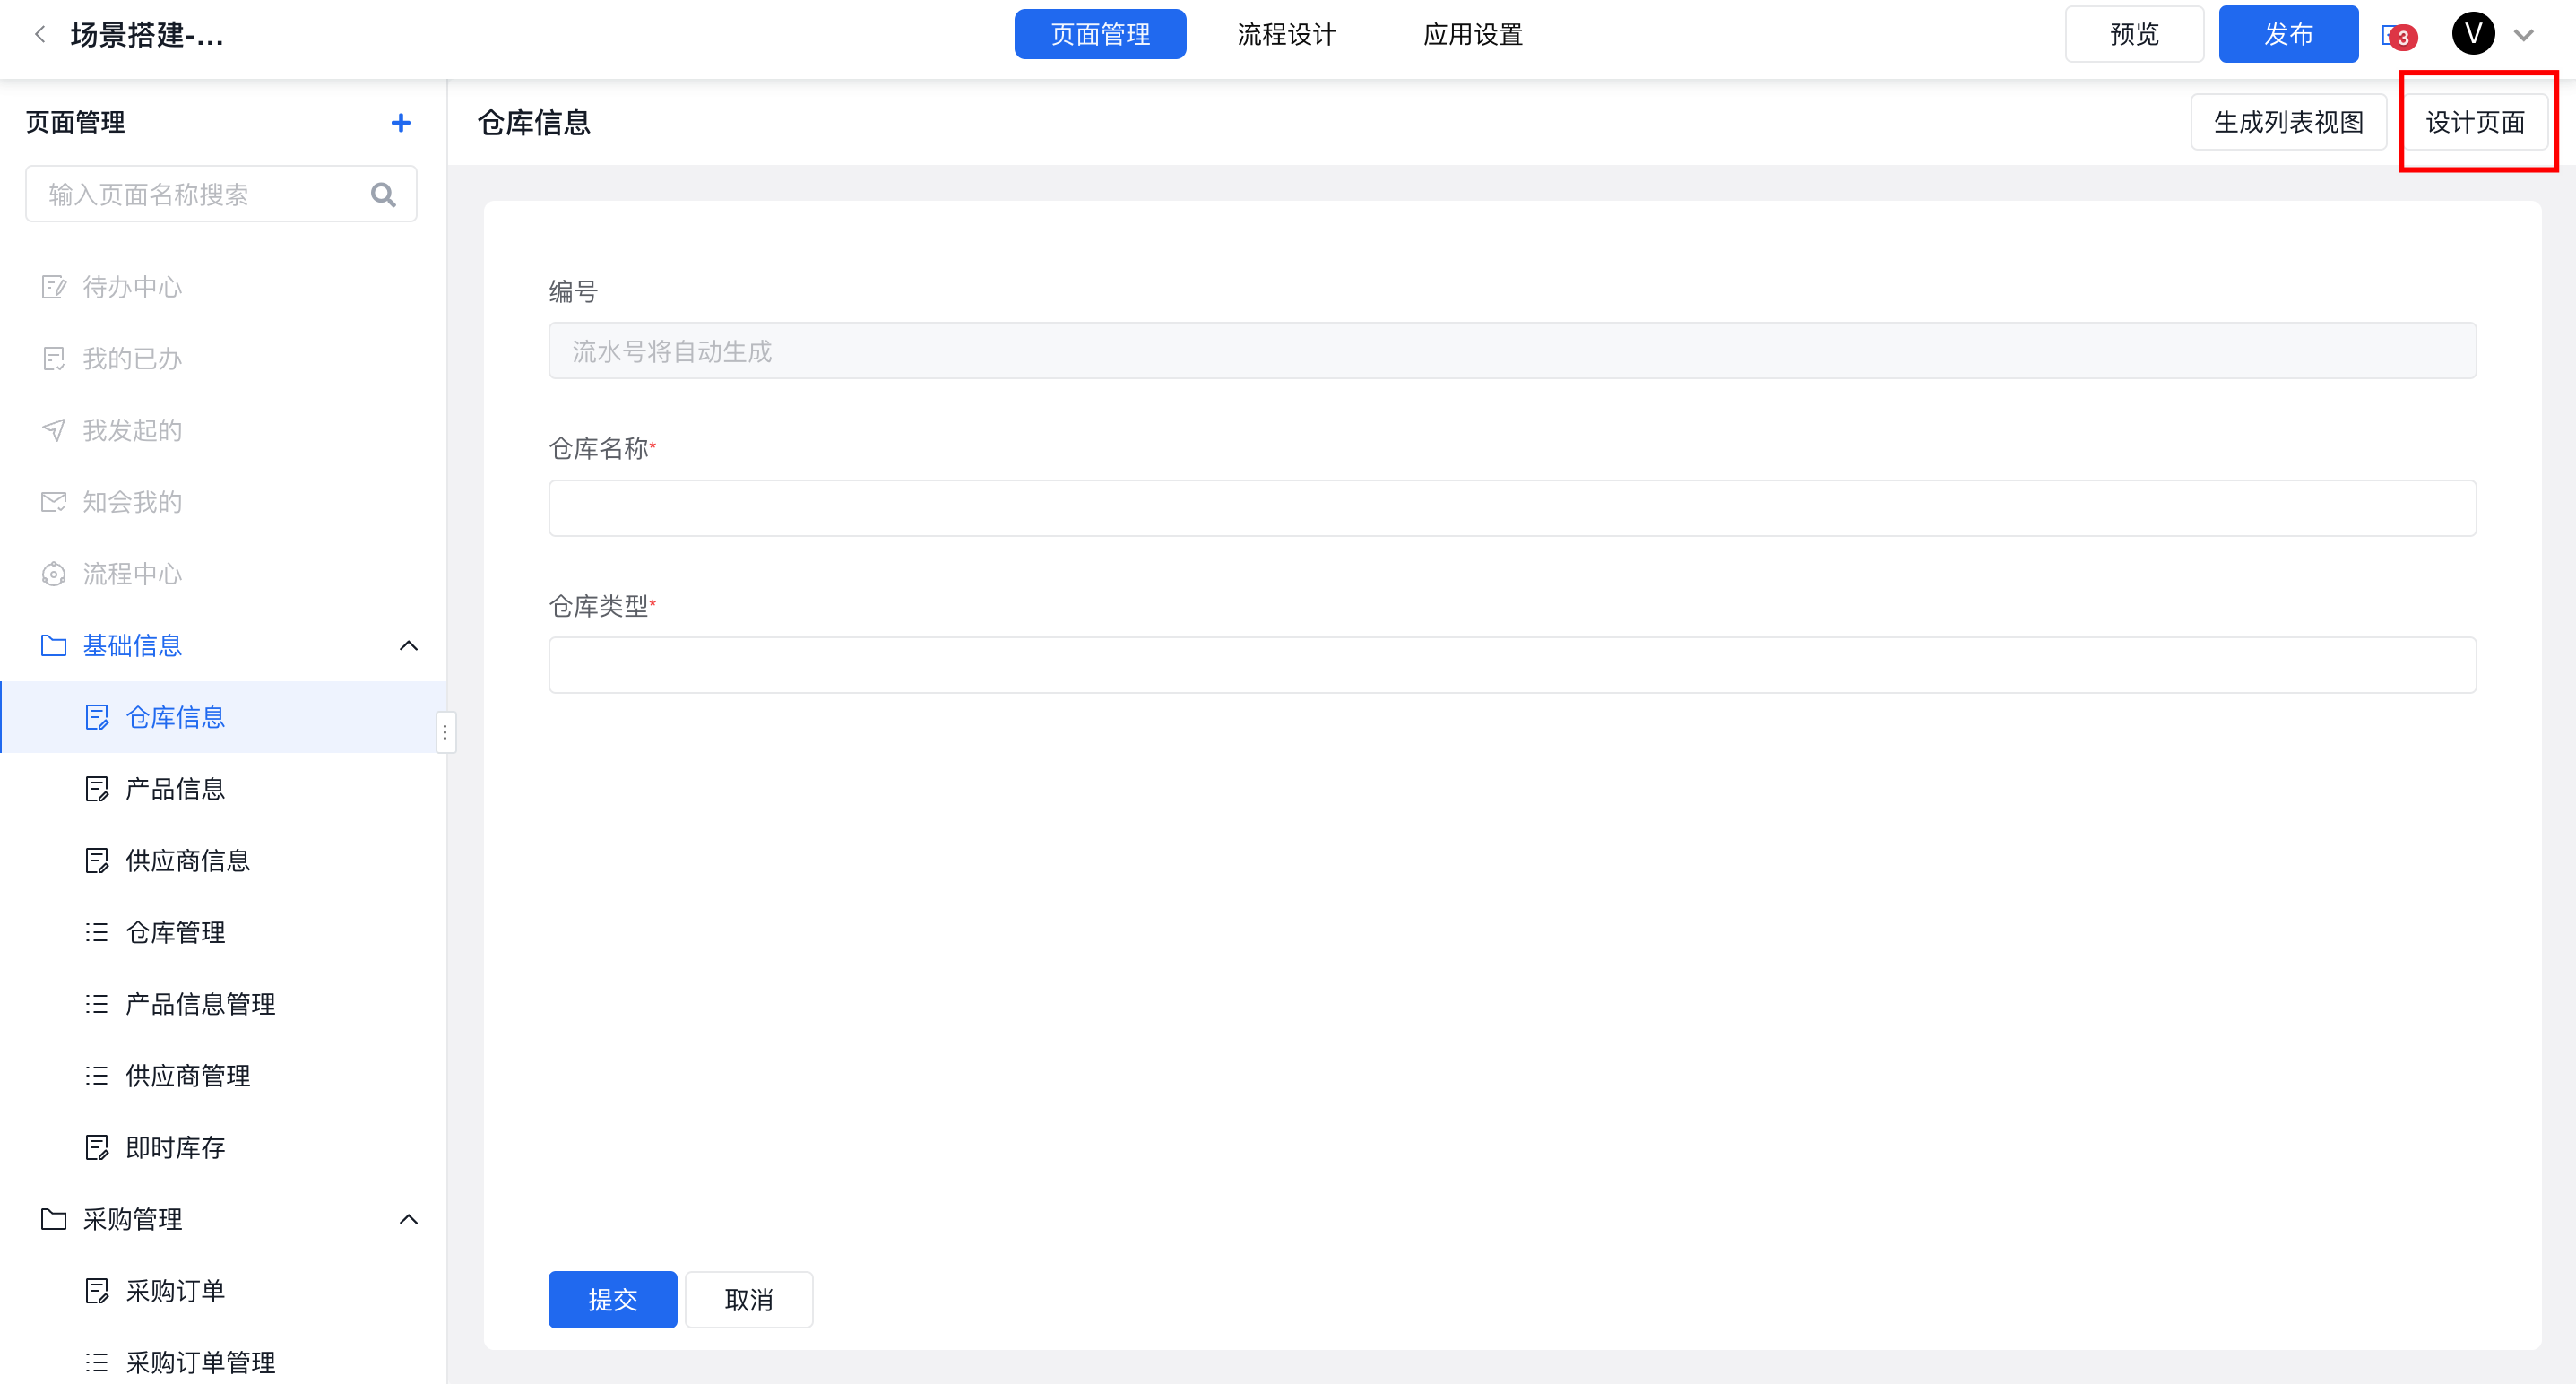Click the 设计页面 button
2576x1384 pixels.
(2474, 122)
